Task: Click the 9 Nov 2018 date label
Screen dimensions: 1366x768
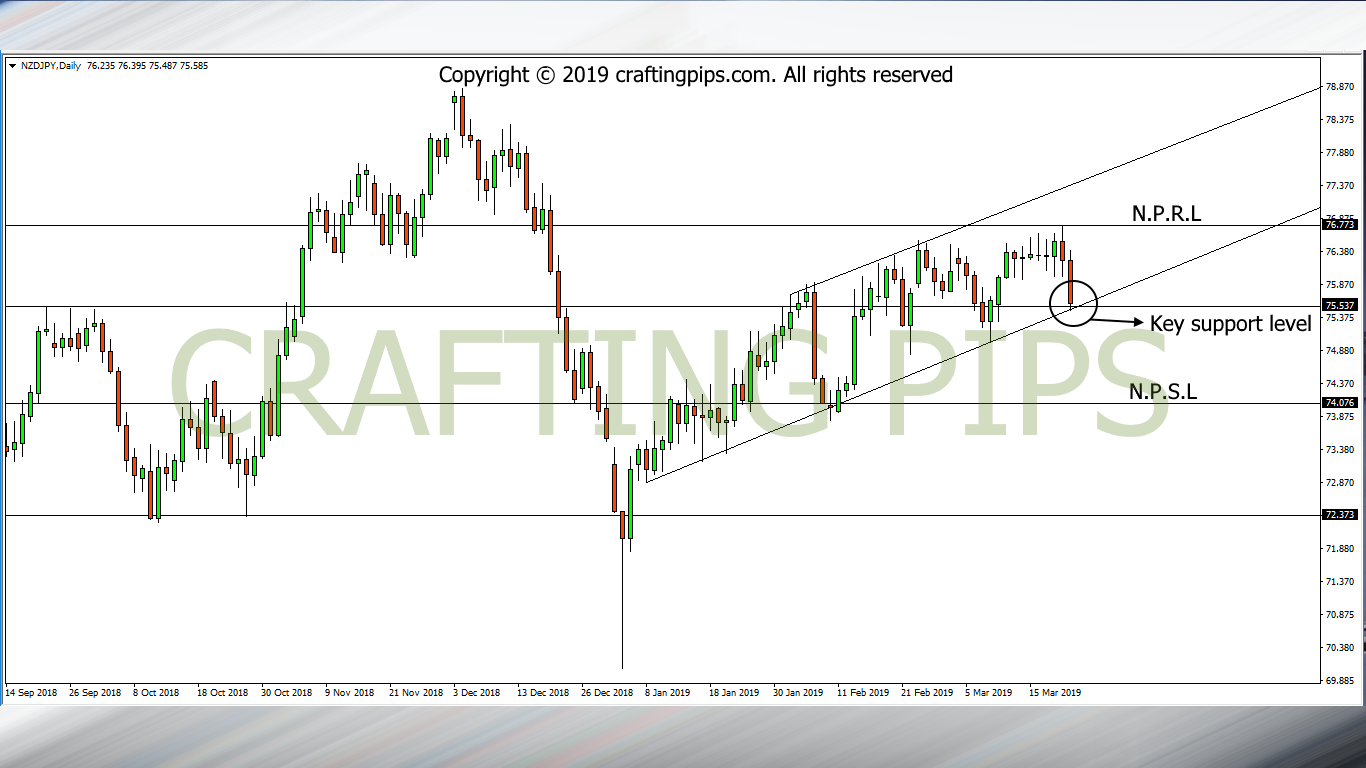Action: [351, 692]
